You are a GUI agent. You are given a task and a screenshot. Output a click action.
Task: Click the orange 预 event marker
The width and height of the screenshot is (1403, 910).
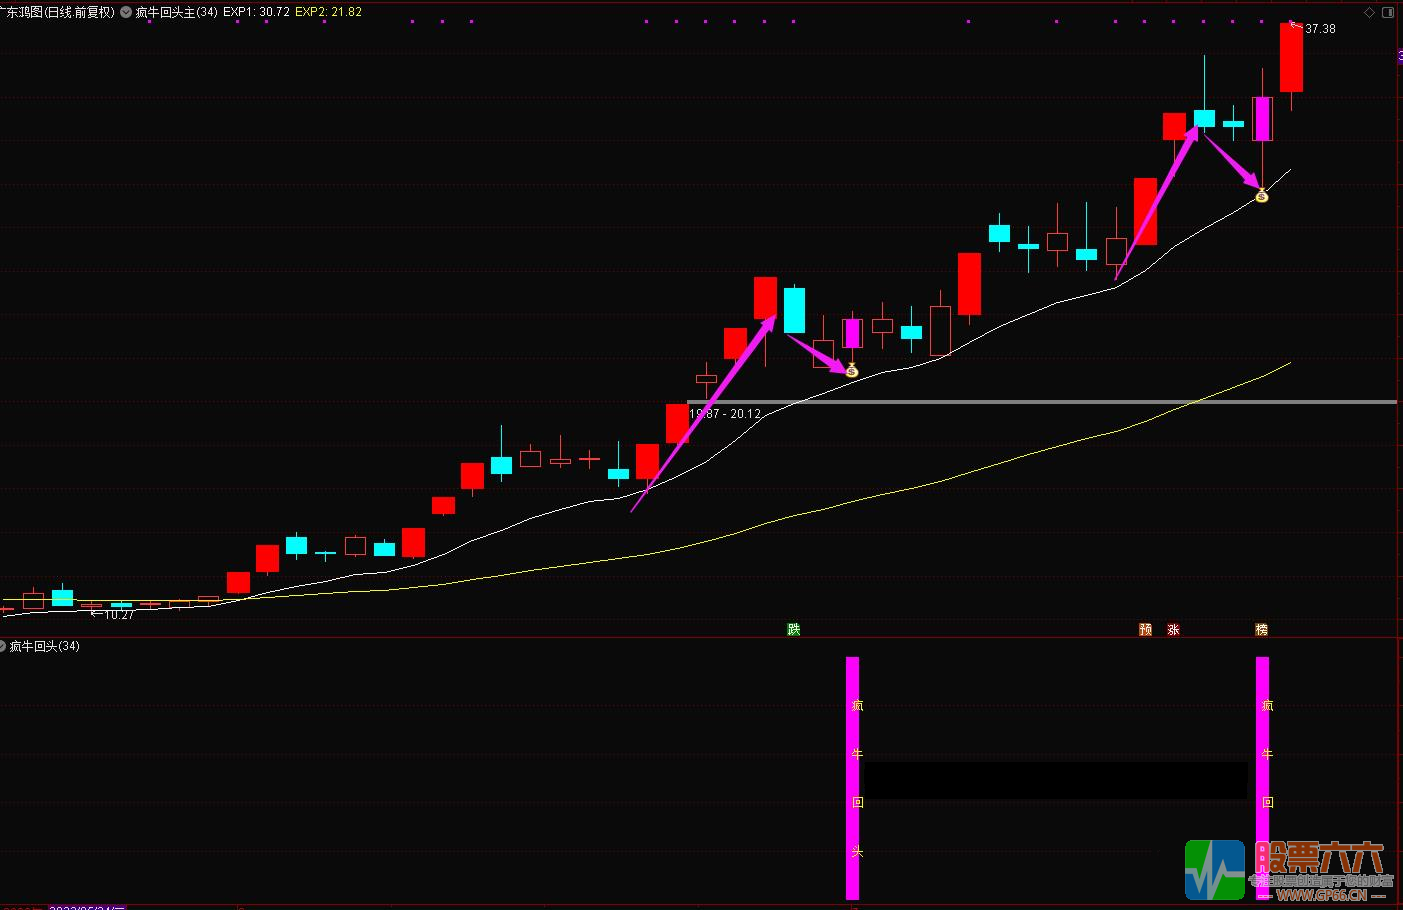point(1145,629)
